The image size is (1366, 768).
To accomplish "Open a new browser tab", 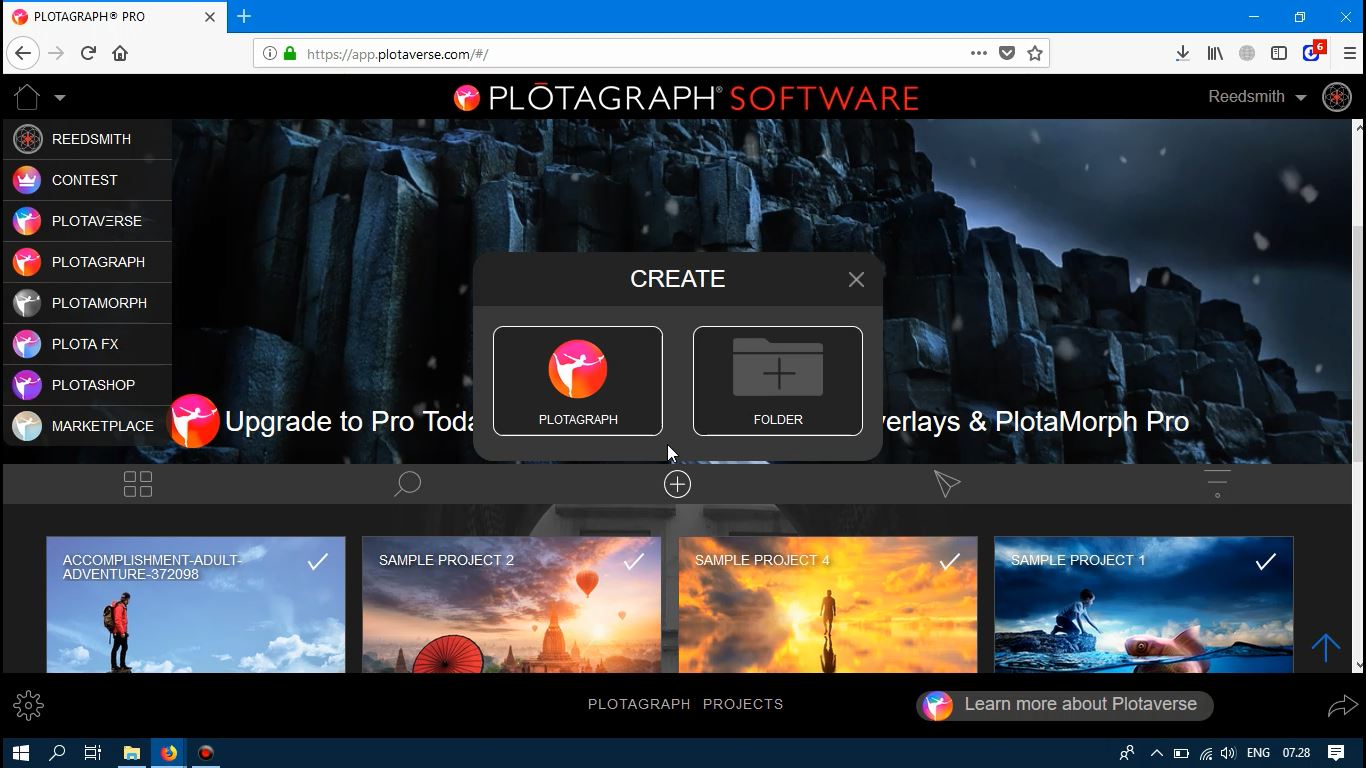I will 244,16.
